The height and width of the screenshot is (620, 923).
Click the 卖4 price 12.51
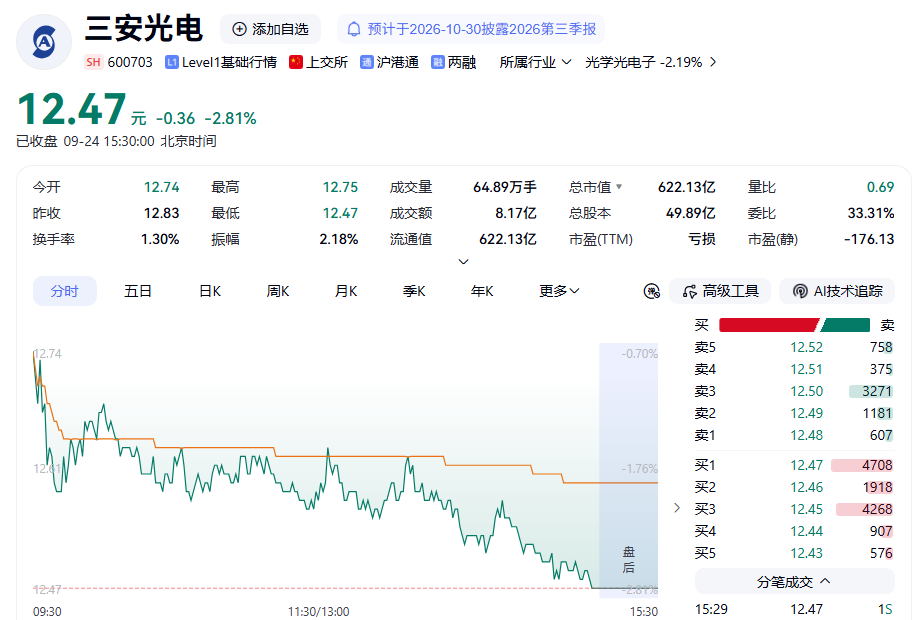coord(806,369)
